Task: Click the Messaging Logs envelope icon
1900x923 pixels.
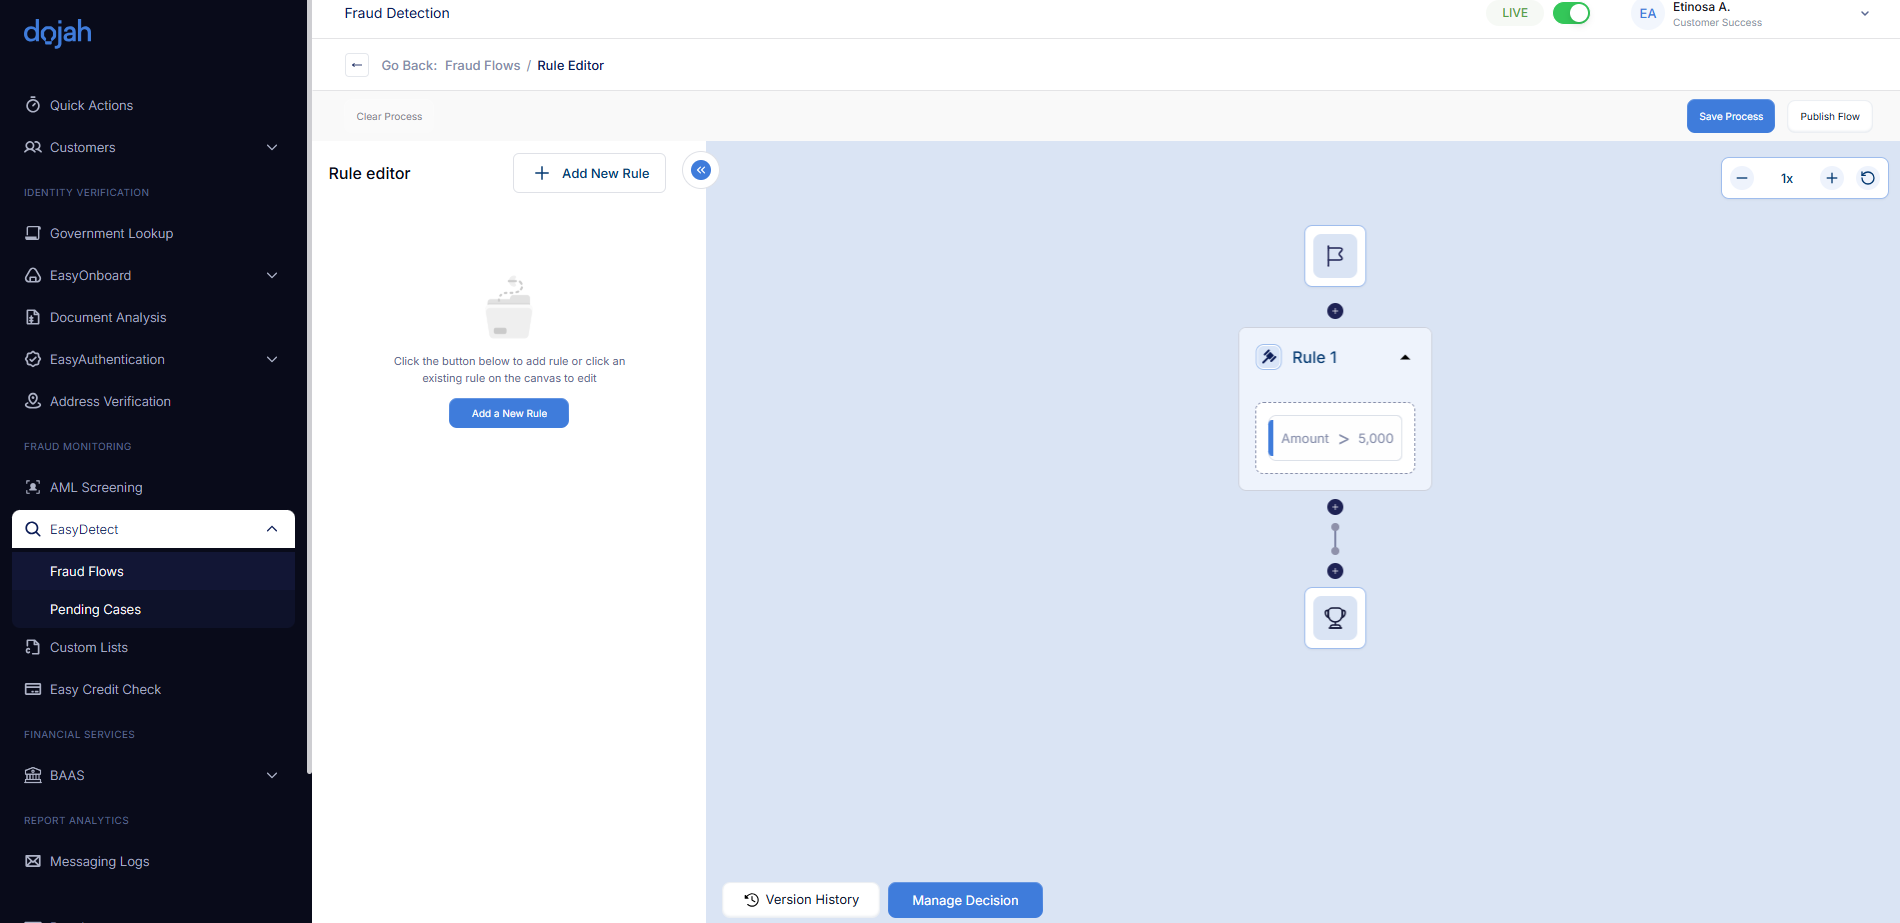Action: coord(33,861)
